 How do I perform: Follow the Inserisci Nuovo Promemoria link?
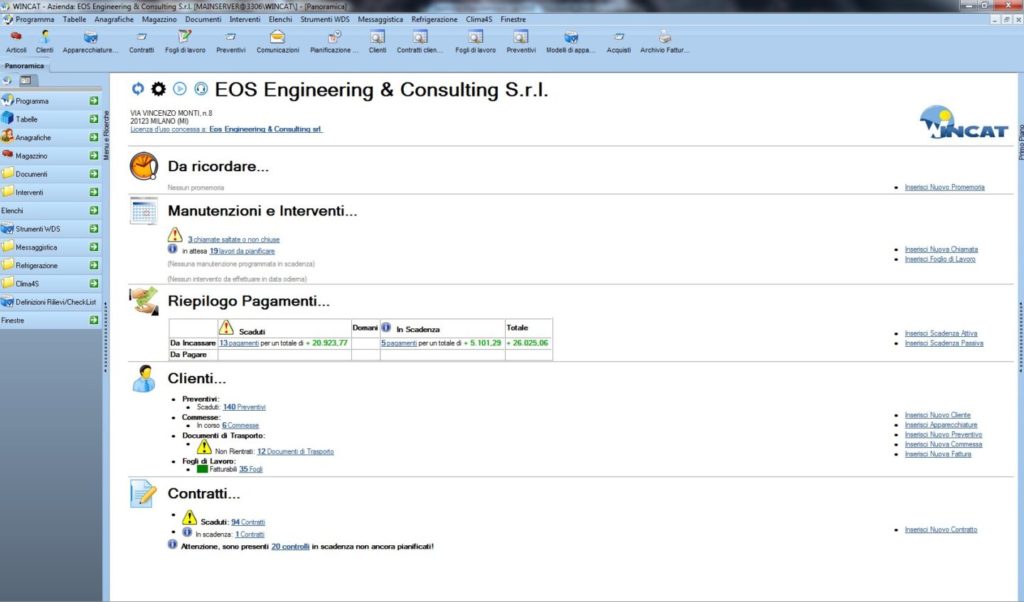[x=944, y=187]
